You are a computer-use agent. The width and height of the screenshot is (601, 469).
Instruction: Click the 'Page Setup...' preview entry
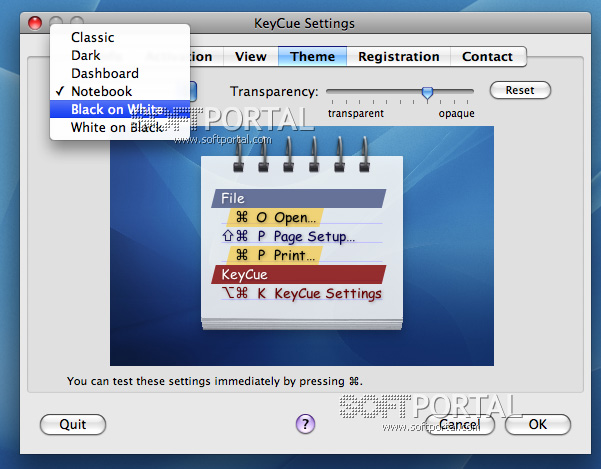point(289,236)
